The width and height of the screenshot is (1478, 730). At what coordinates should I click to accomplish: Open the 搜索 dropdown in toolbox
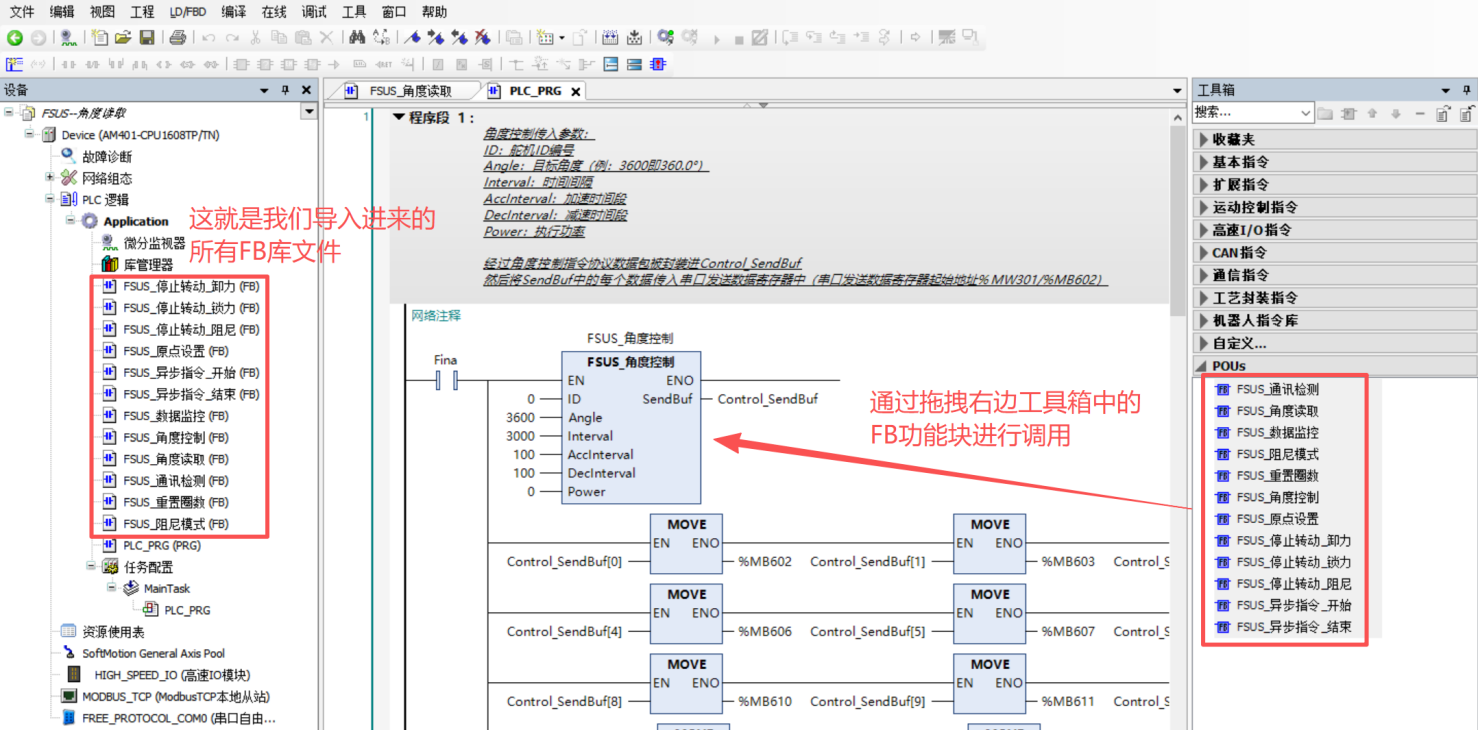coord(1305,113)
